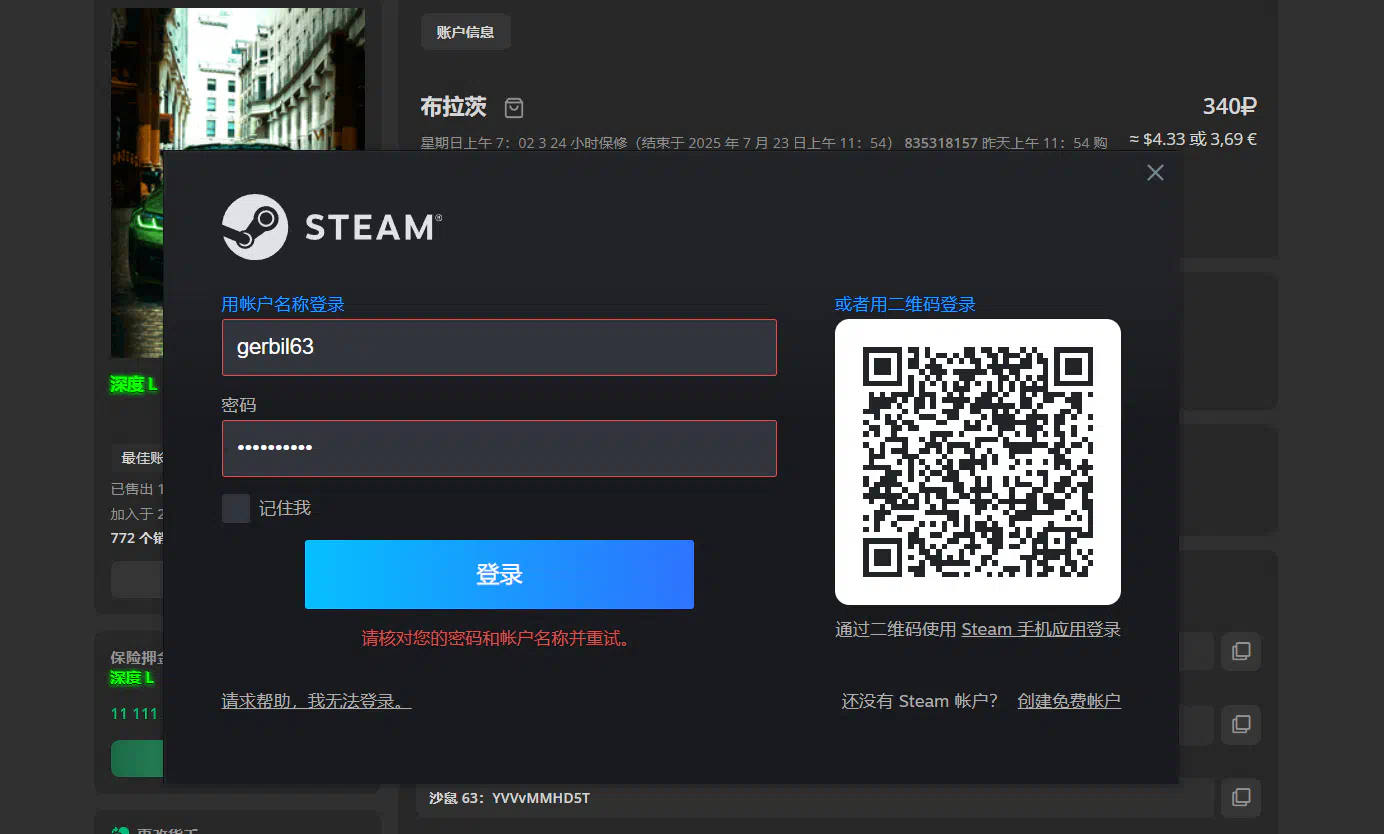This screenshot has height=834, width=1384.
Task: Click the copy icon beside the top field row
Action: (x=1241, y=651)
